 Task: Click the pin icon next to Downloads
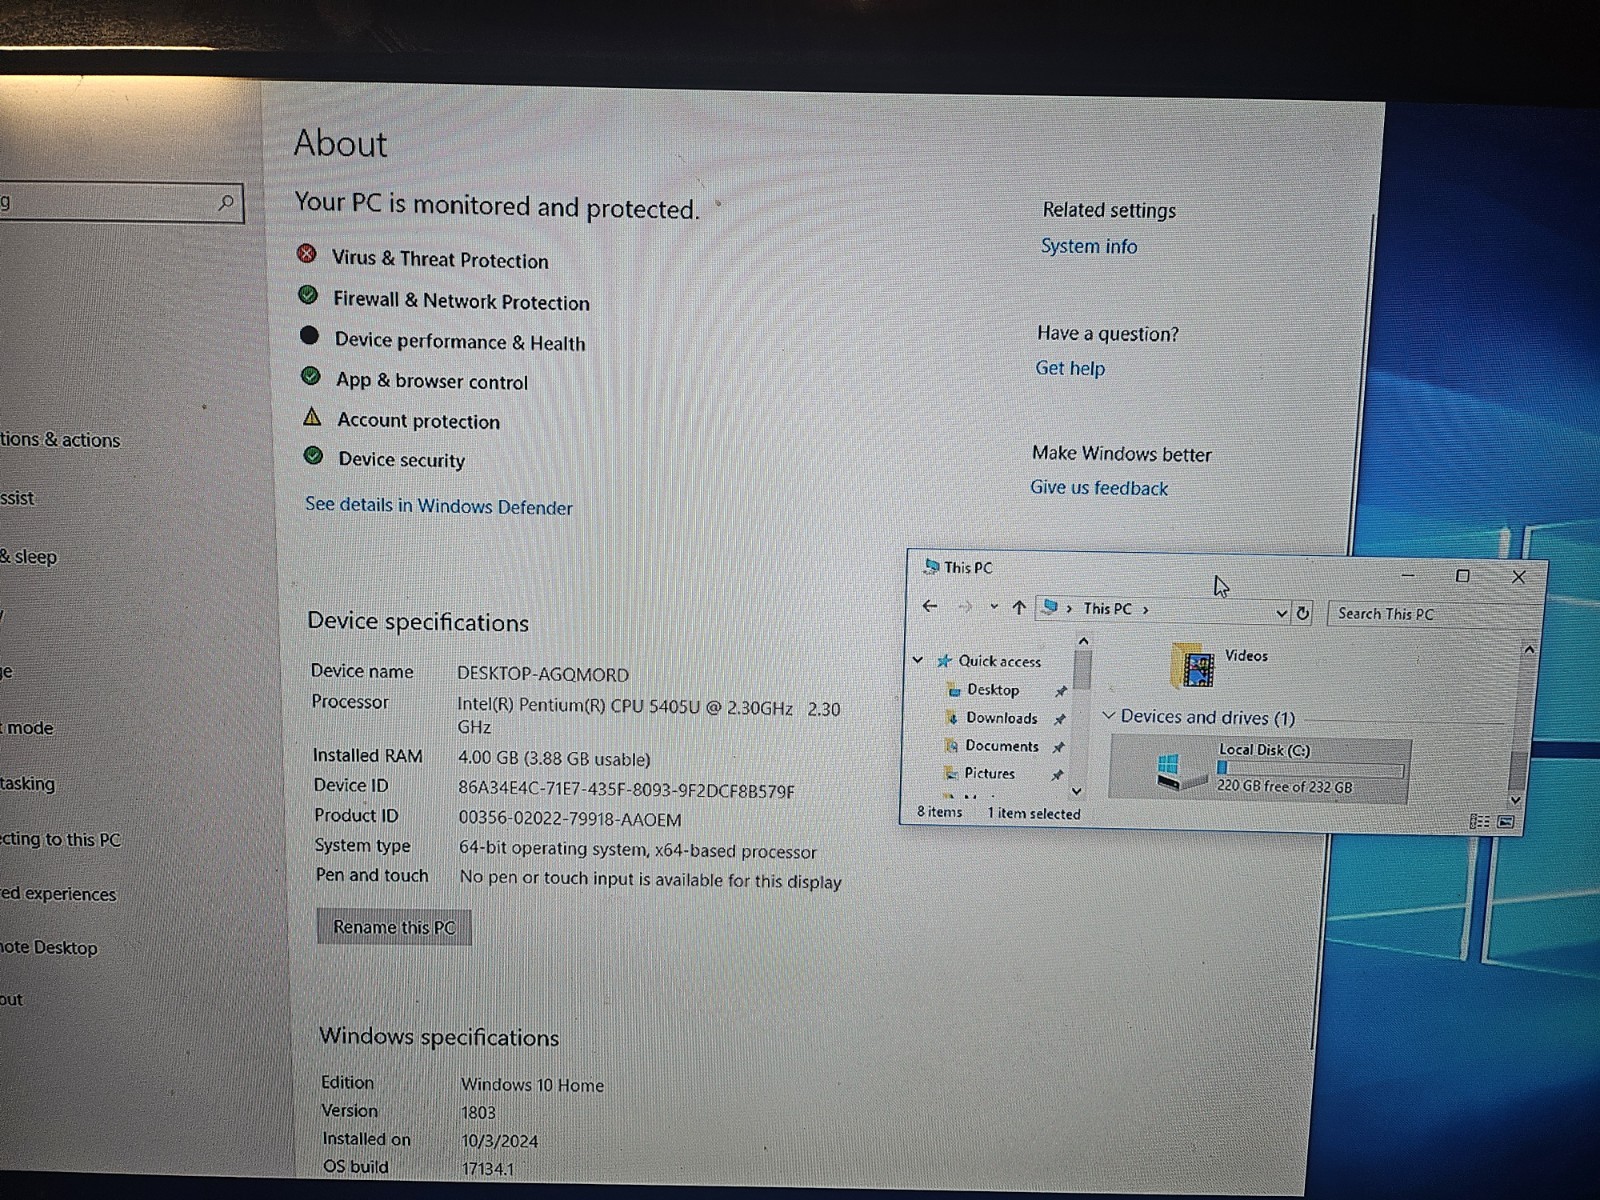[x=1060, y=719]
